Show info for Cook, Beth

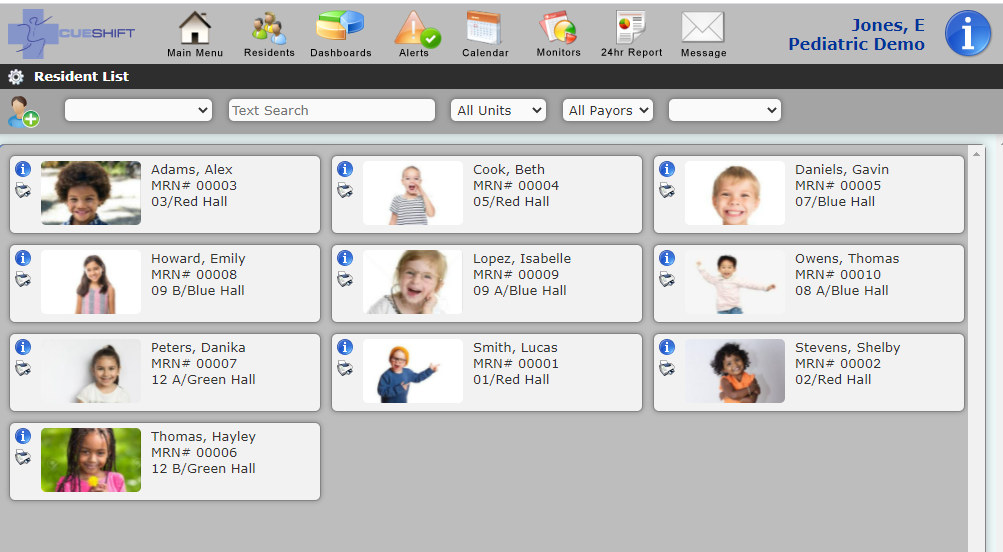(345, 169)
